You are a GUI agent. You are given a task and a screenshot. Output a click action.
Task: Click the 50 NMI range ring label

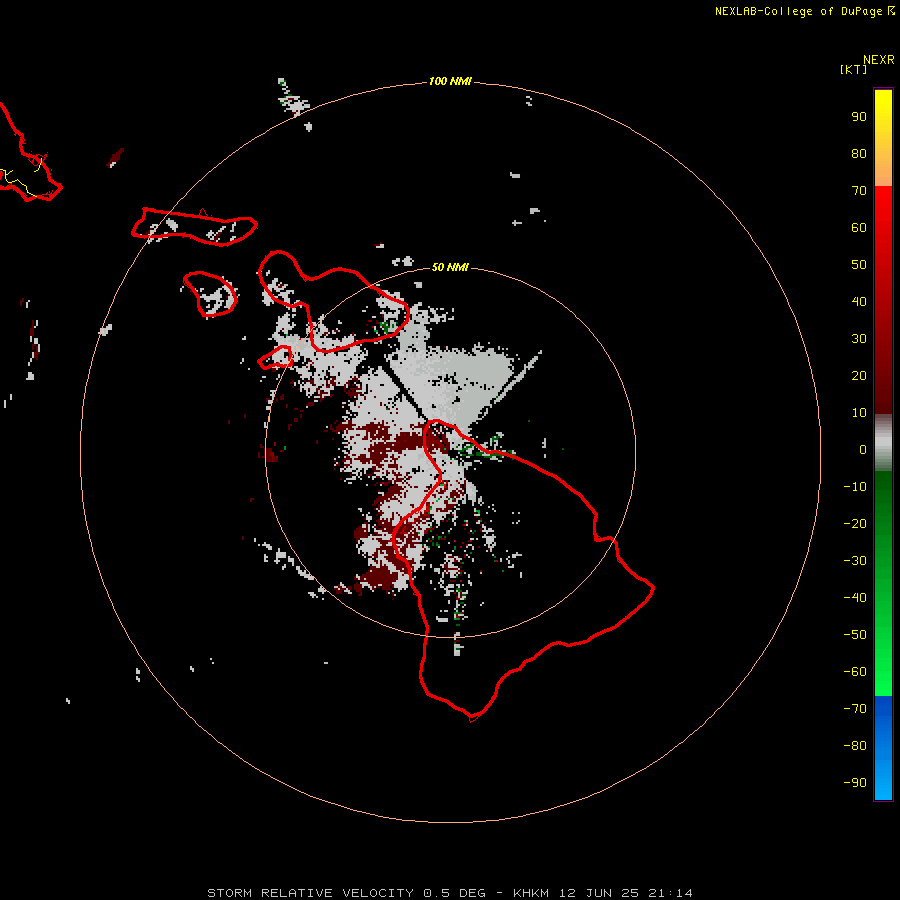coord(450,267)
